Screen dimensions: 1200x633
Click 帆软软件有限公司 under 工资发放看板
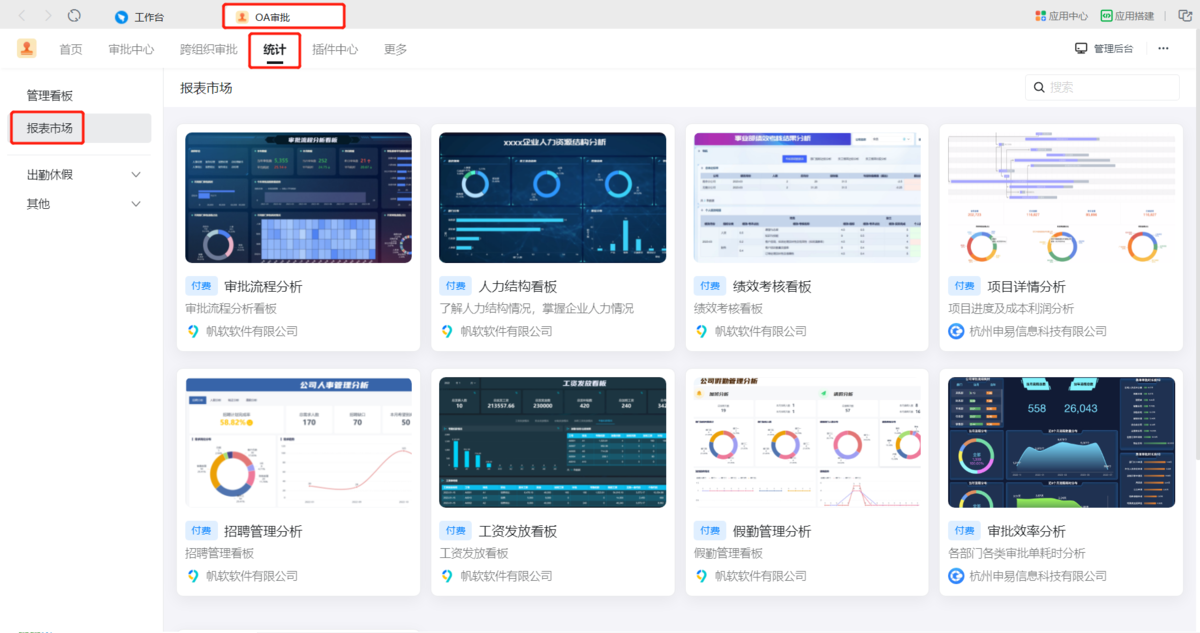tap(506, 576)
